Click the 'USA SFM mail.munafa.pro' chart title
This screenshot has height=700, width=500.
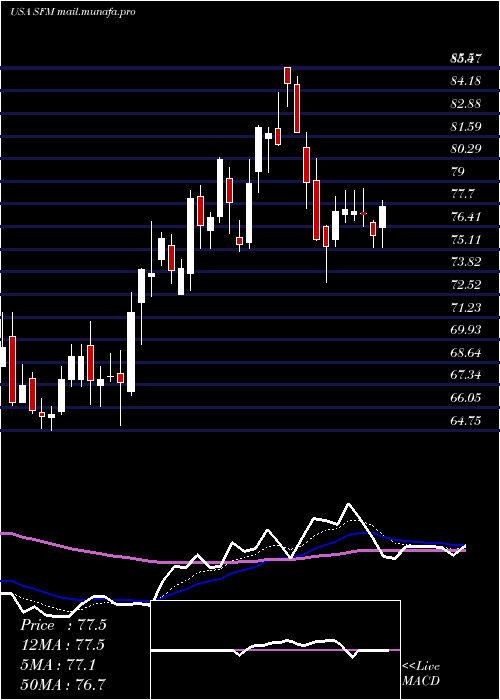(73, 12)
